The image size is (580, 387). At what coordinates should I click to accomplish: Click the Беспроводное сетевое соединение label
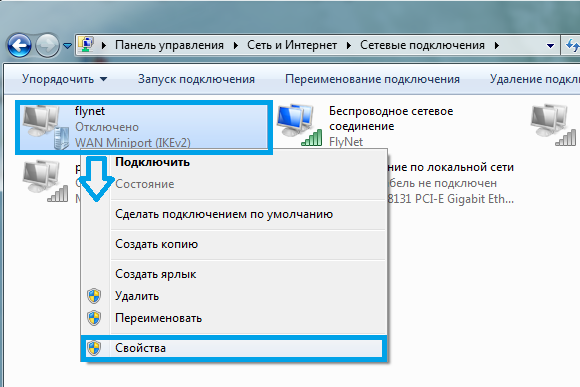tap(391, 118)
